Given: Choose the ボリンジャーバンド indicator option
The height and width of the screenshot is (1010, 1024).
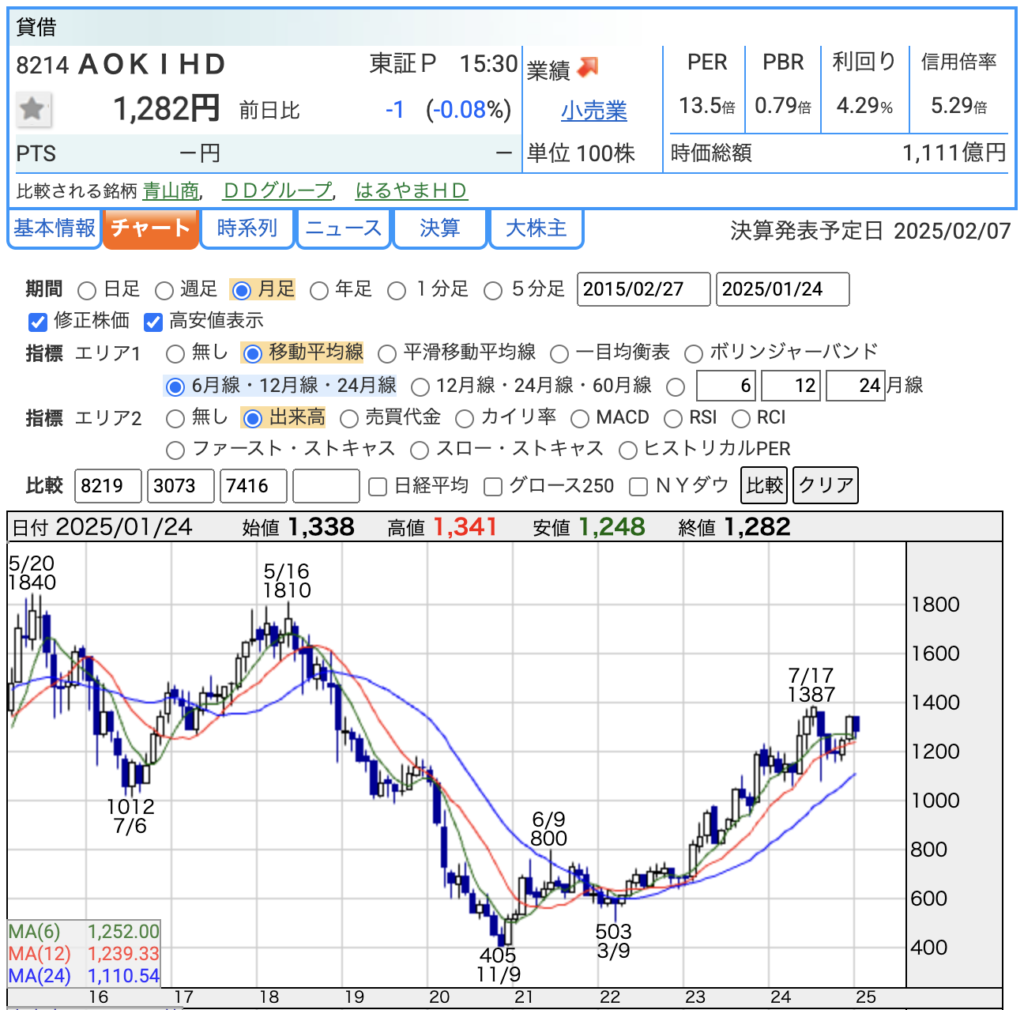Looking at the screenshot, I should [693, 353].
